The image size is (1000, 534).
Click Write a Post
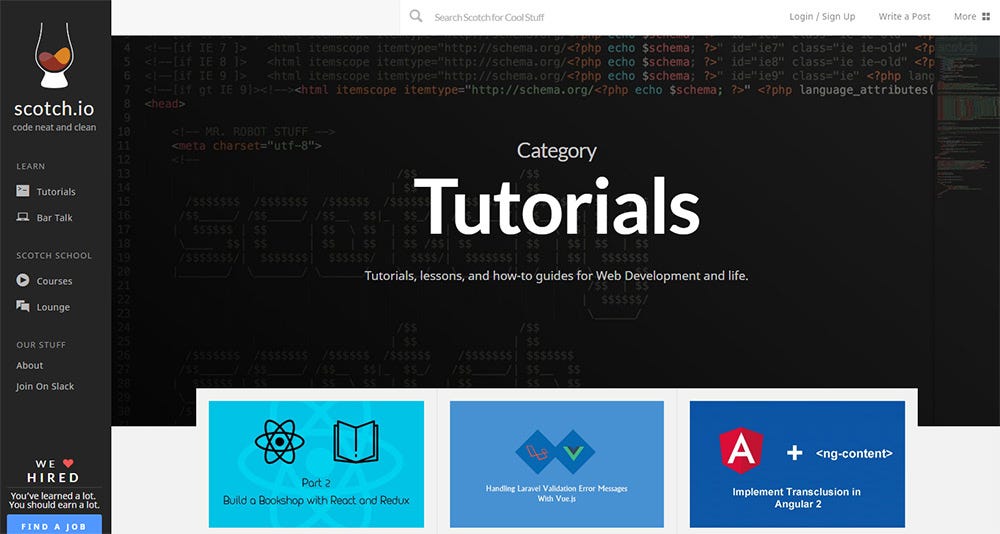[904, 17]
